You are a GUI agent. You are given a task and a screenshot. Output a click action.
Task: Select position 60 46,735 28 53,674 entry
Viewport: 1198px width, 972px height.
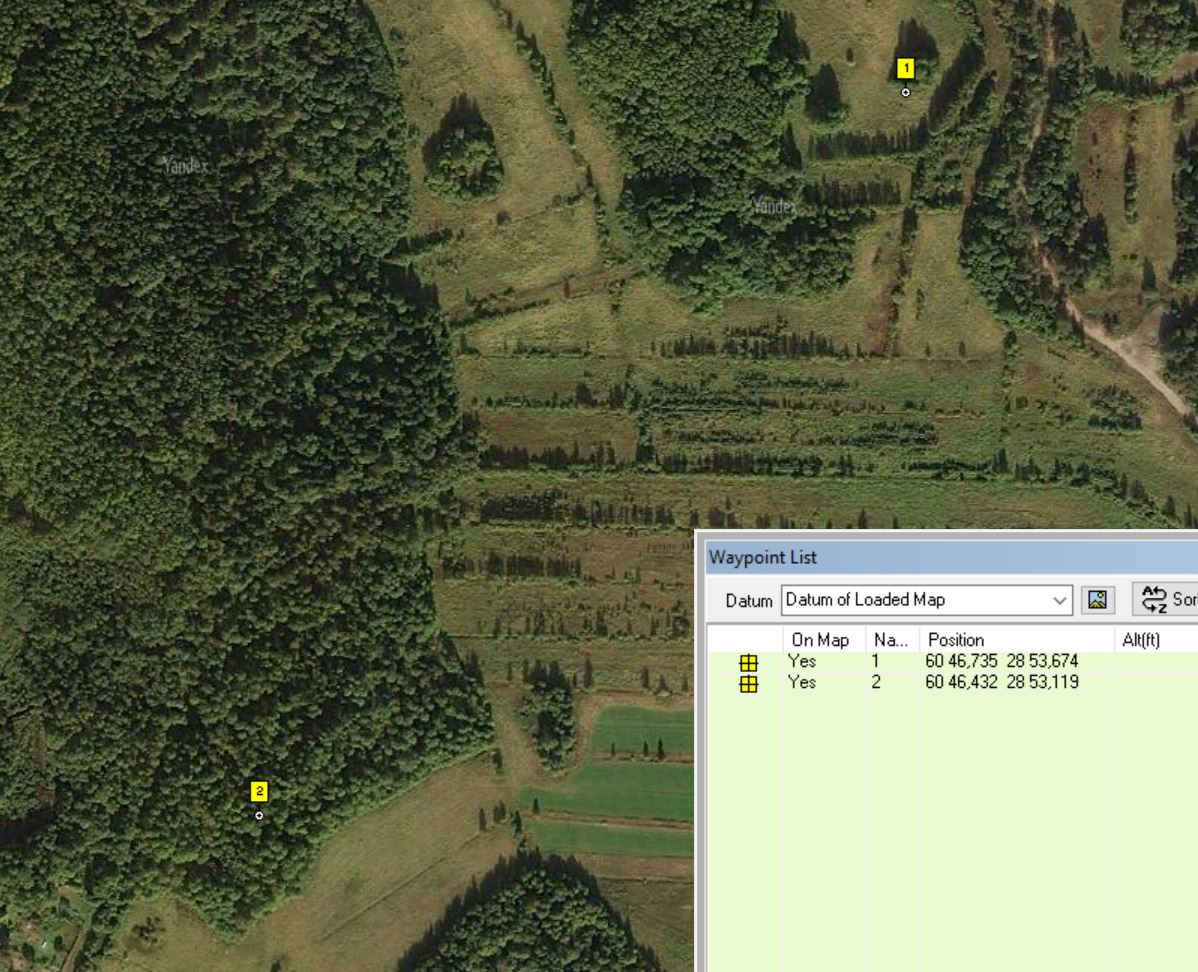tap(1002, 661)
